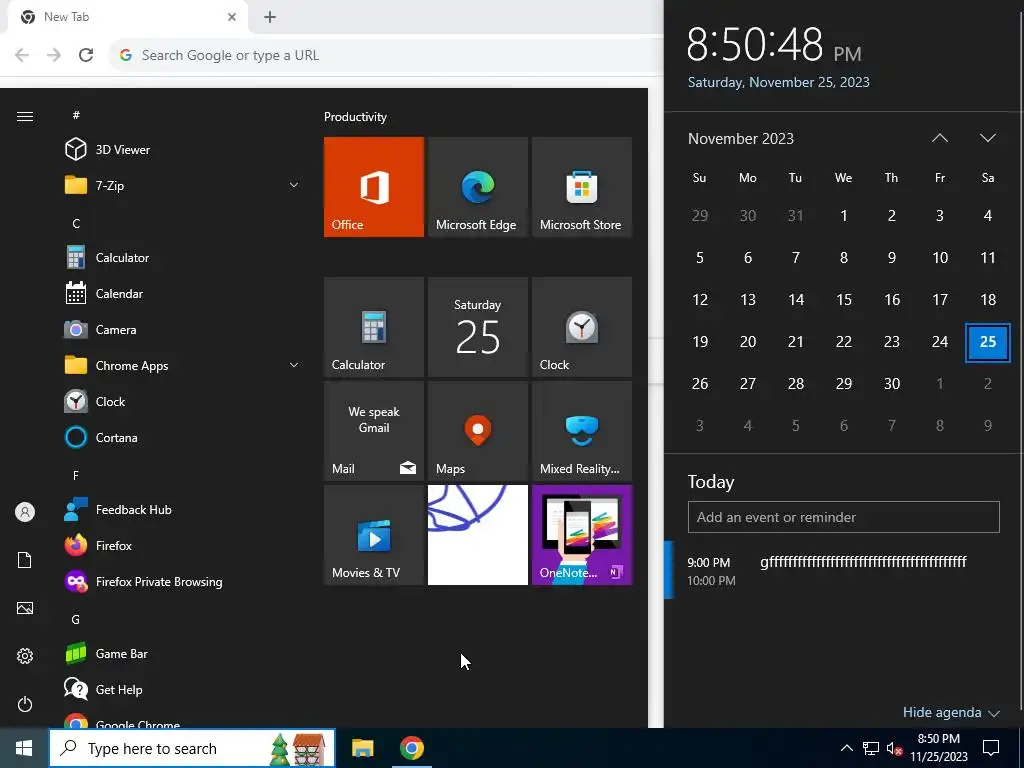
Task: Click Saturday, November 25, 2023 date link
Action: click(x=778, y=82)
